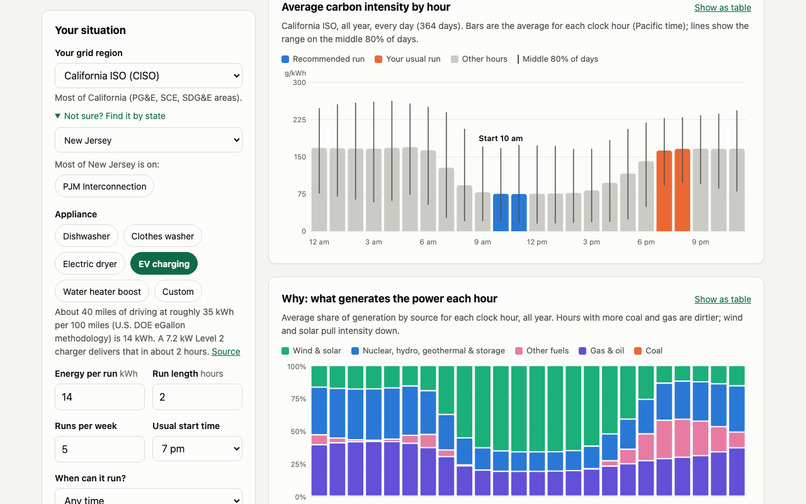Click the orange Coal legend swatch
Viewport: 806px width, 504px height.
tap(638, 351)
